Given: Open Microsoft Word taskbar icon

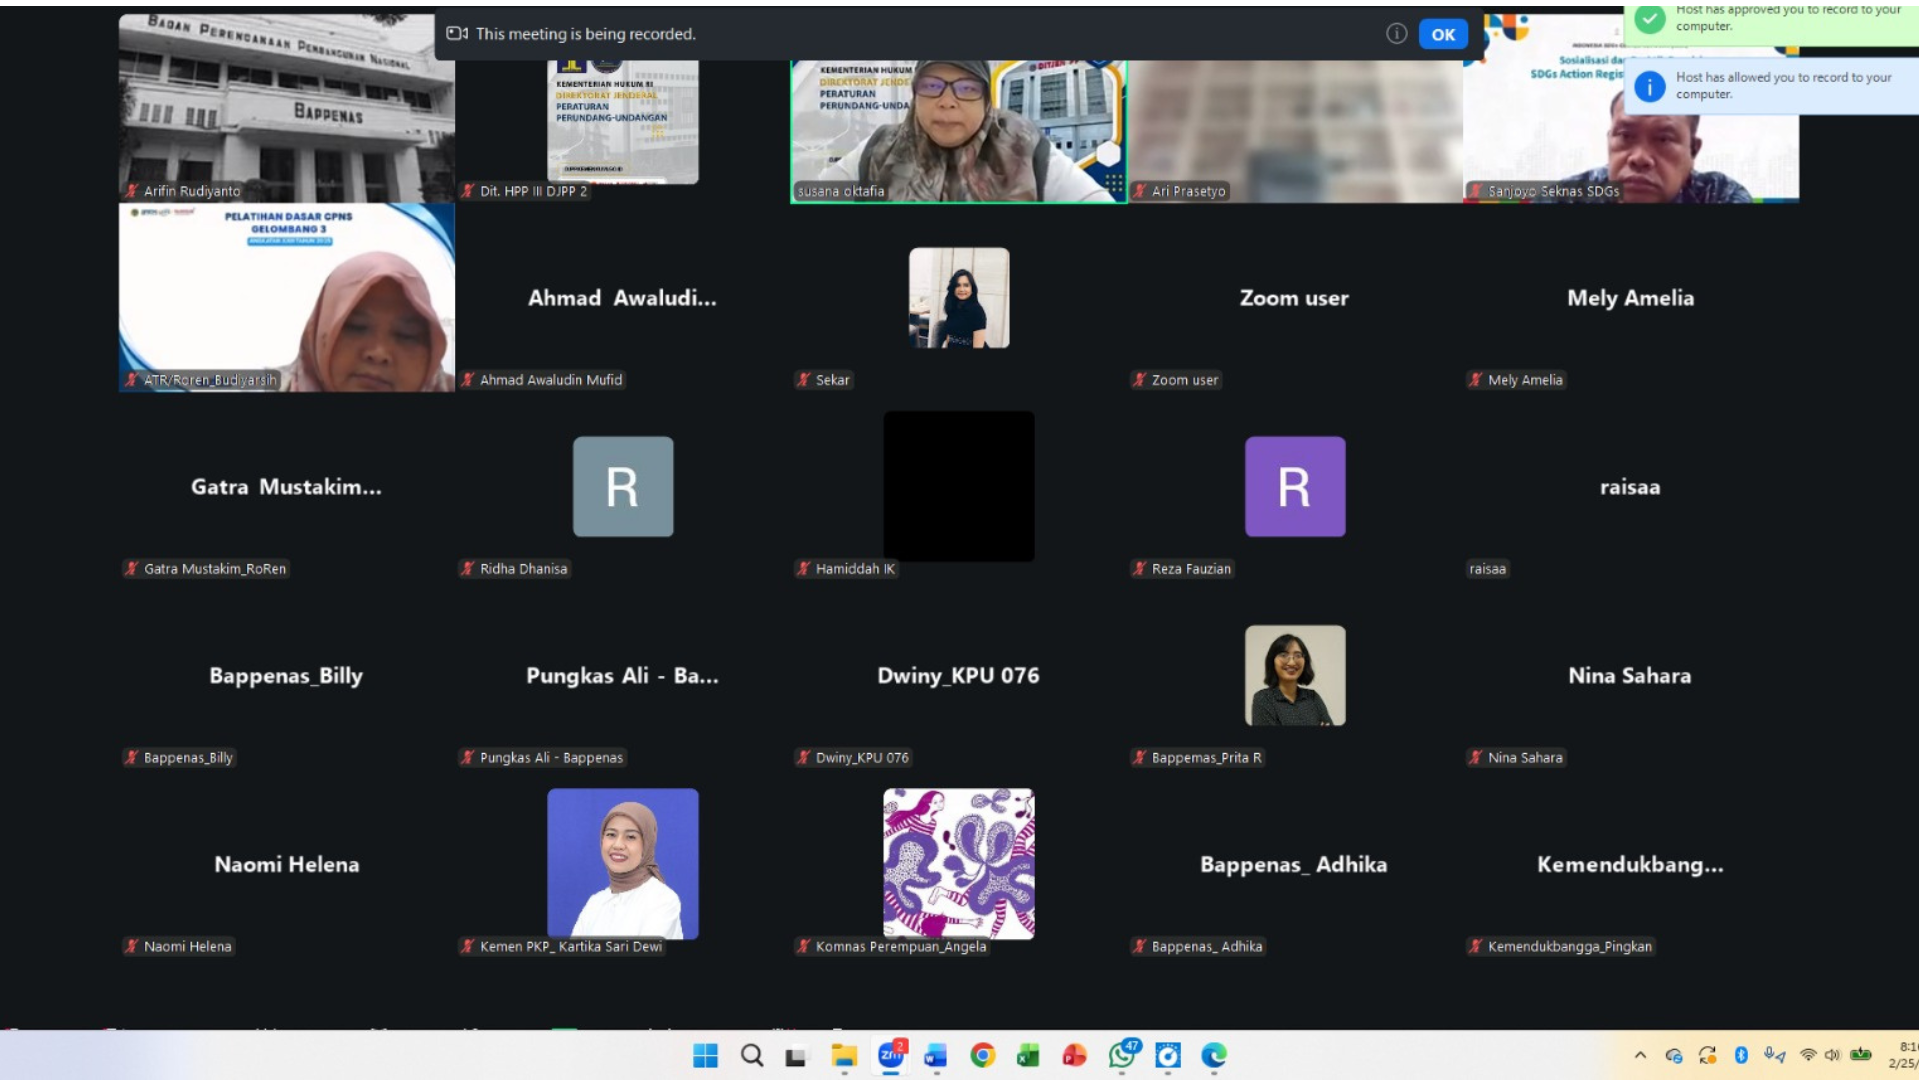Looking at the screenshot, I should tap(935, 1055).
